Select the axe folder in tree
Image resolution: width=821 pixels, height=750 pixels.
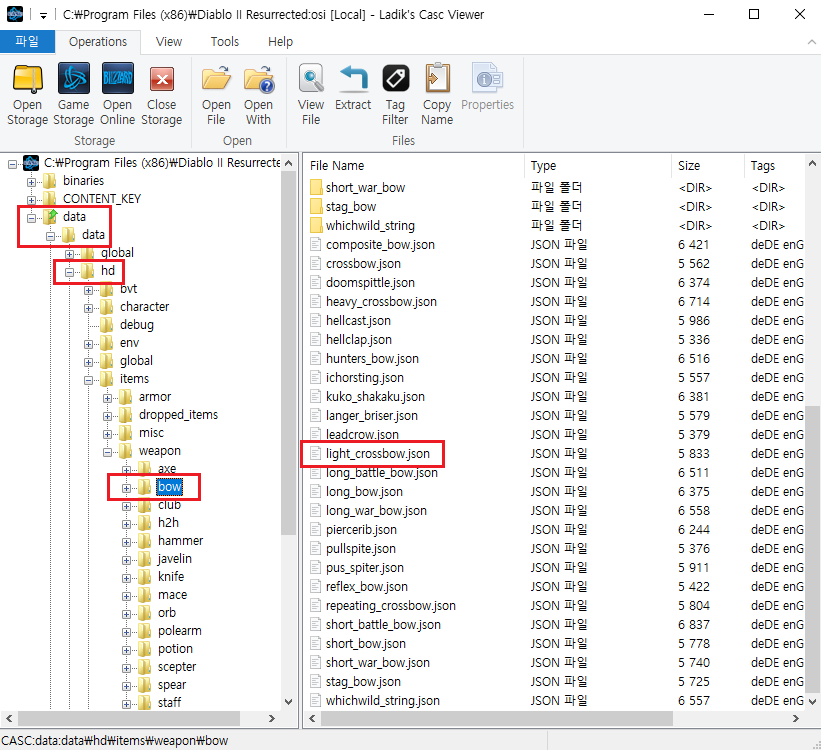click(x=167, y=469)
